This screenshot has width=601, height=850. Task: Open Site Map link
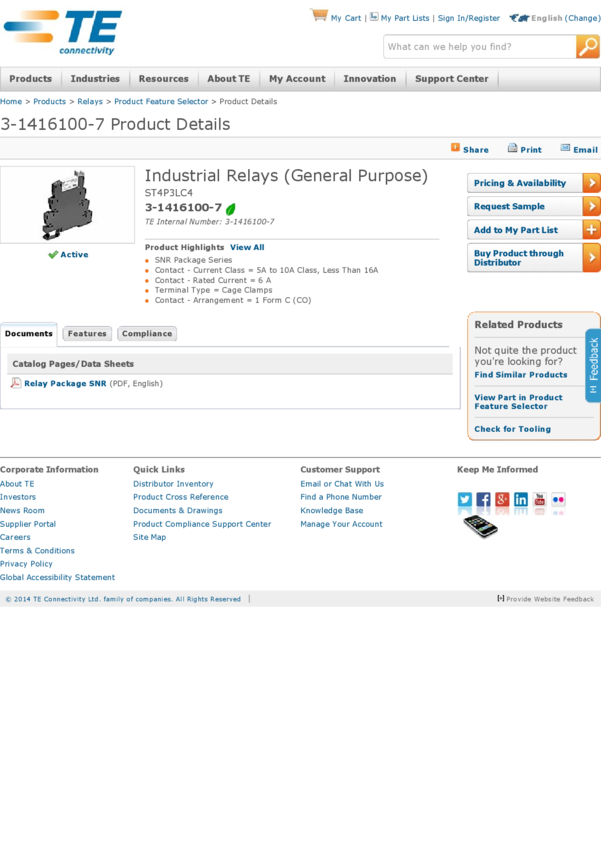(150, 537)
